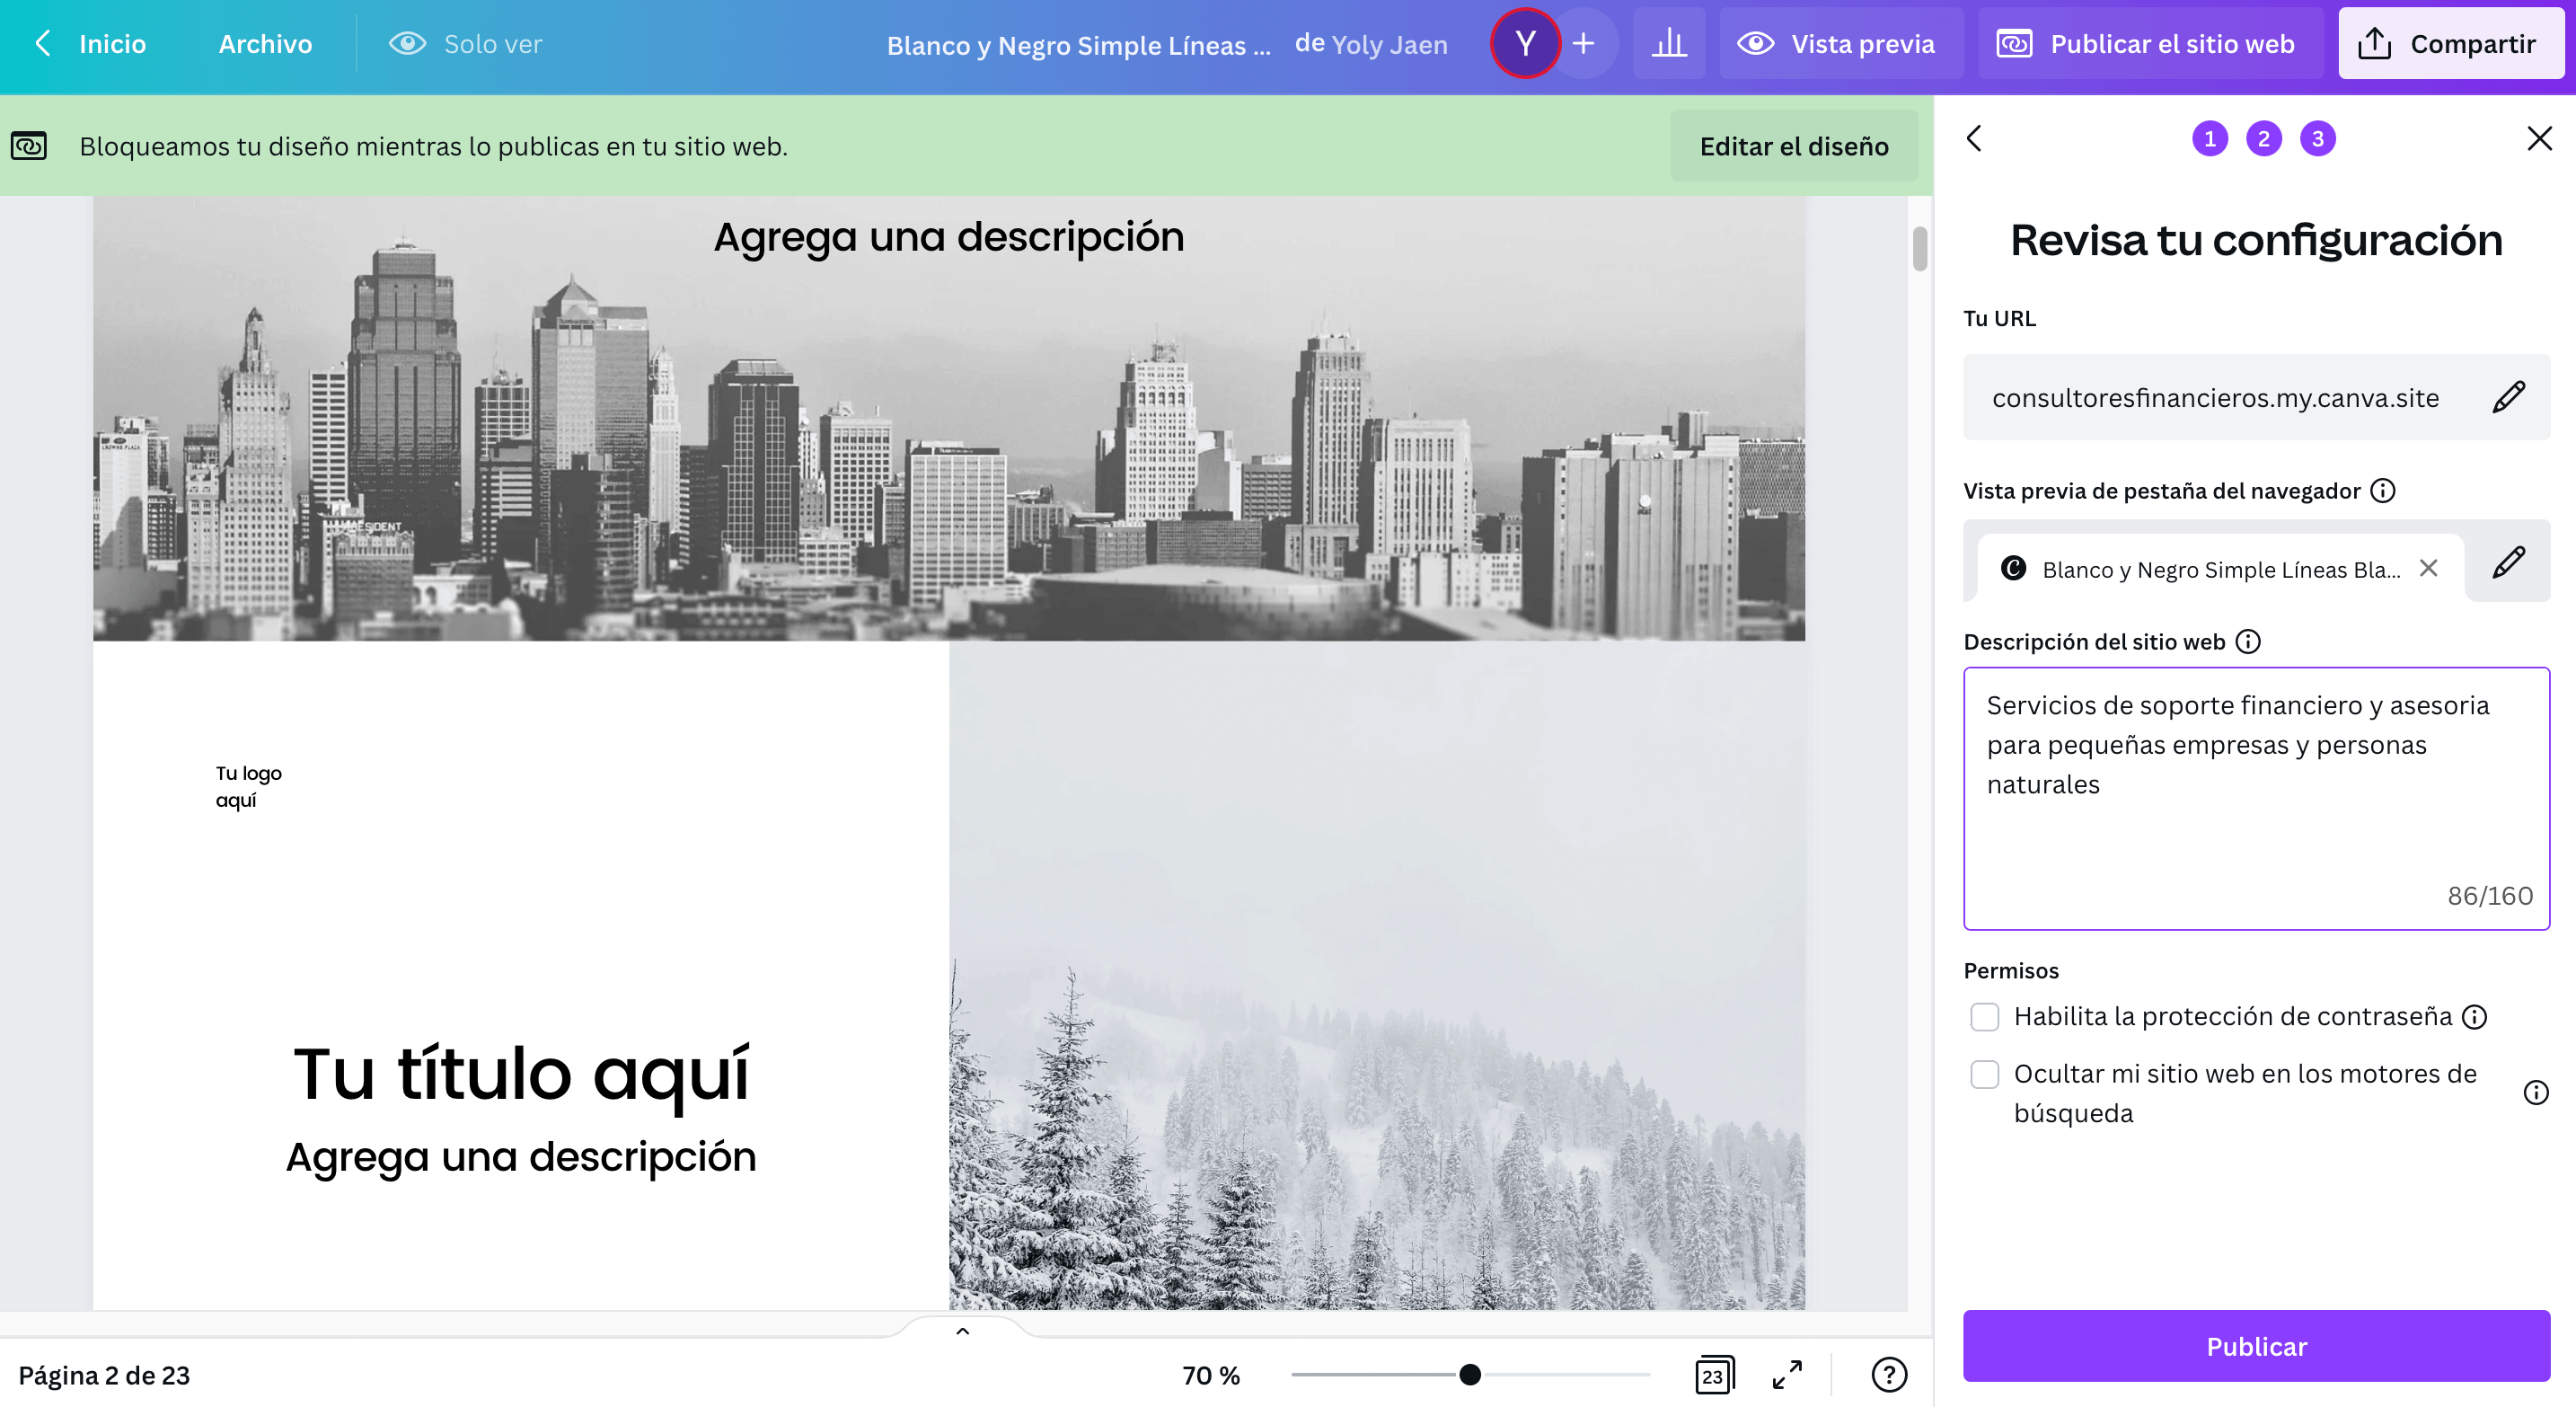The image size is (2576, 1407).
Task: Click the snowy forest image
Action: (x=1377, y=975)
